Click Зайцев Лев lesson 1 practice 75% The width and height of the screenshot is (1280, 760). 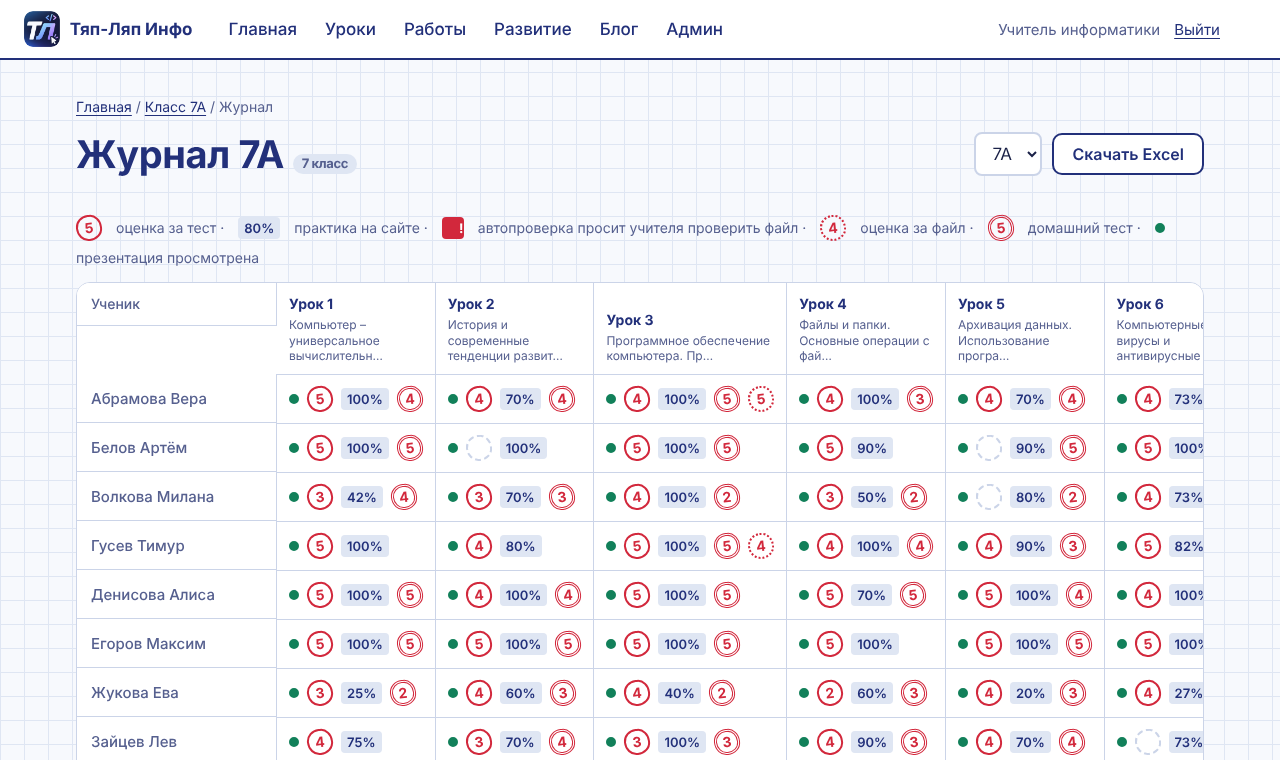361,742
